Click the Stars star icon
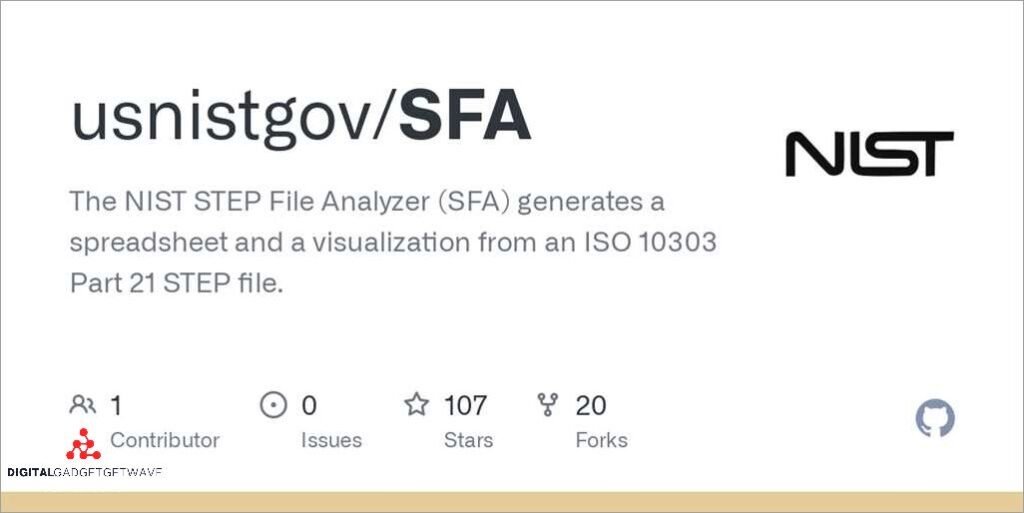 pyautogui.click(x=416, y=405)
